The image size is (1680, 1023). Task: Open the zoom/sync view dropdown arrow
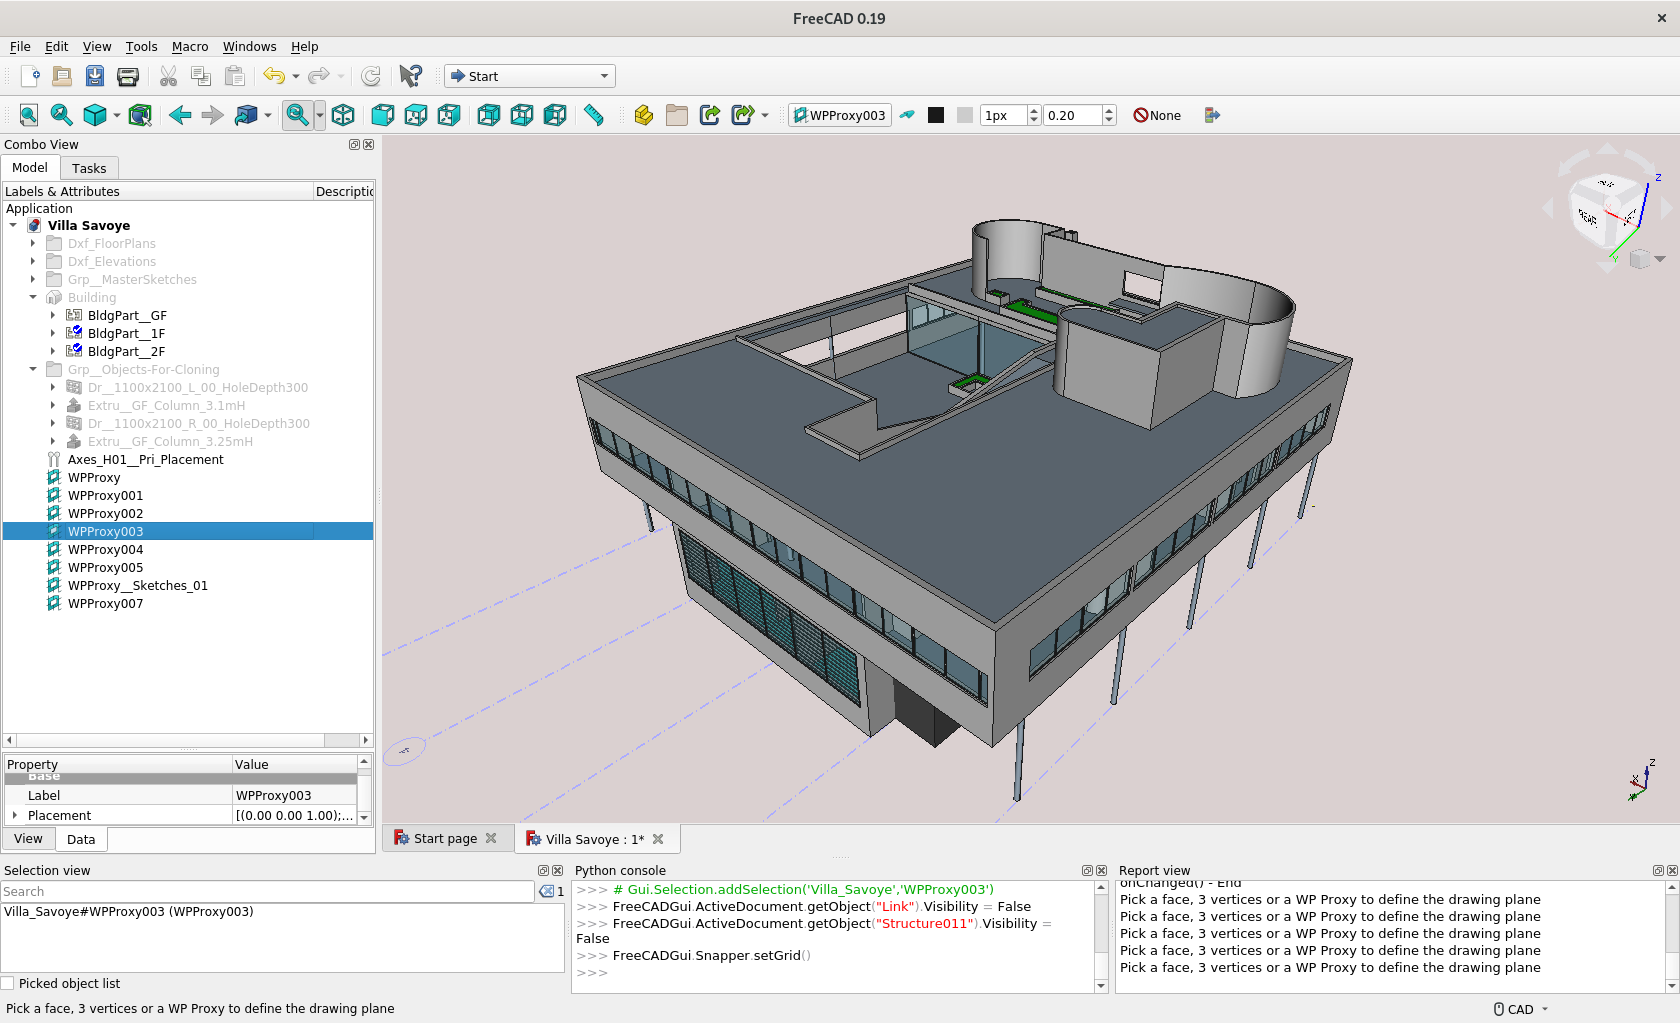point(320,115)
